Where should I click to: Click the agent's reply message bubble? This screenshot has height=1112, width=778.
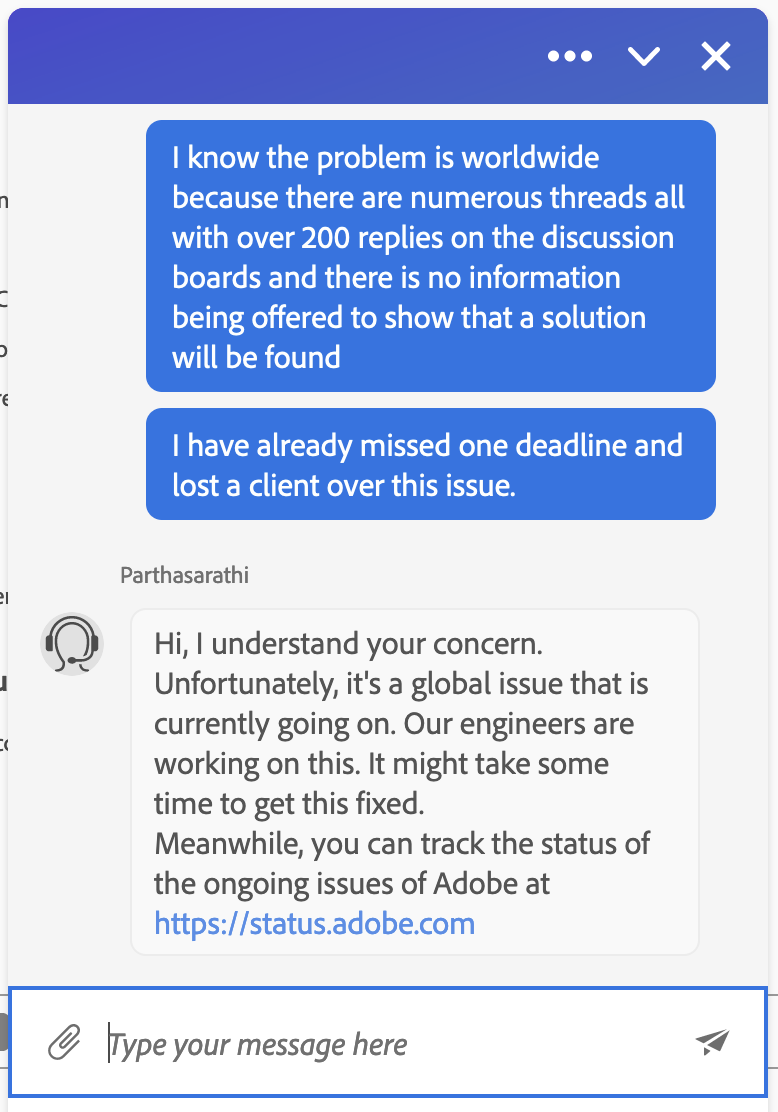pos(414,782)
